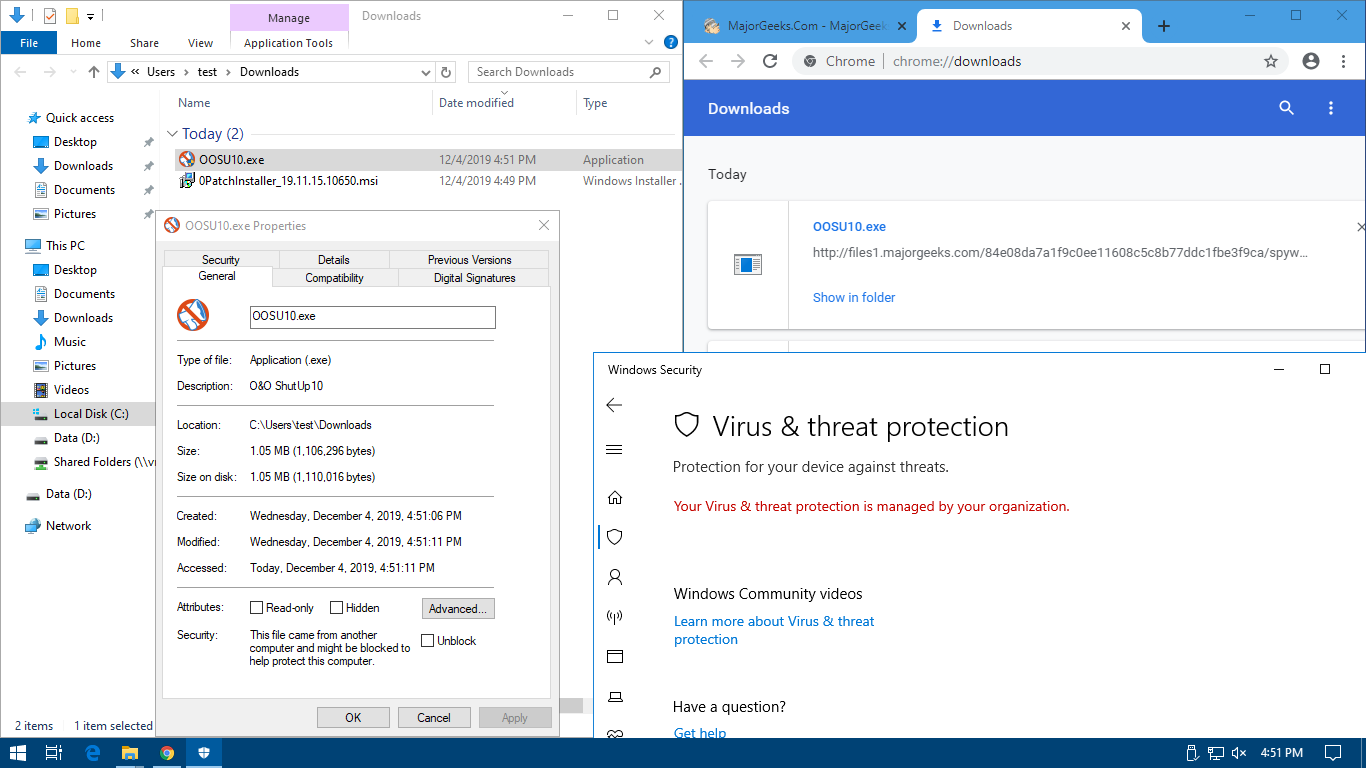Switch to the Compatibility properties tab
The width and height of the screenshot is (1366, 768).
coord(334,278)
